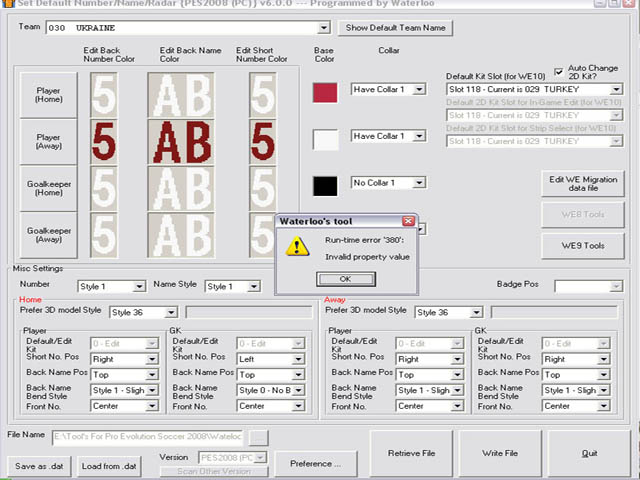Pick the white Player Away base color
This screenshot has height=480, width=640.
(325, 140)
